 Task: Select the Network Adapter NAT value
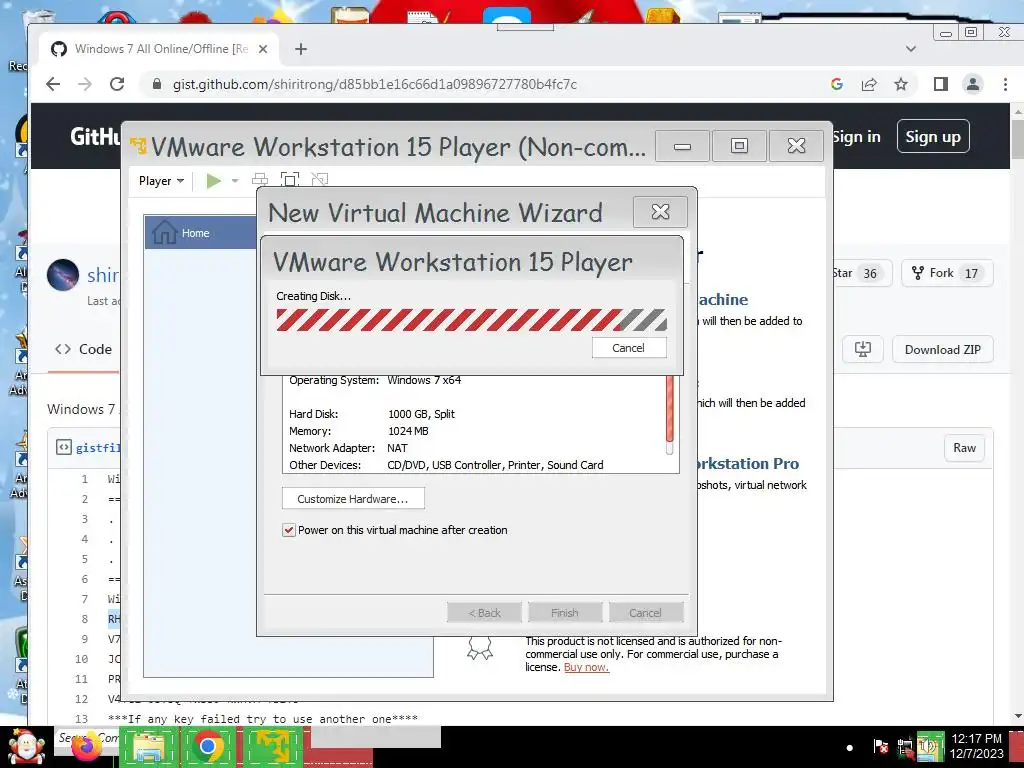tap(397, 448)
